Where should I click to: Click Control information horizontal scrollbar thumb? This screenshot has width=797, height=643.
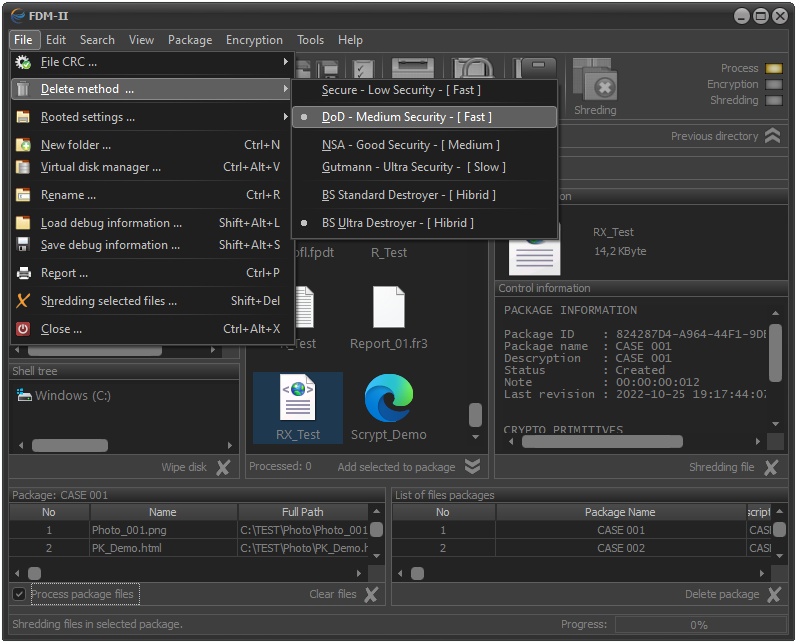pyautogui.click(x=602, y=442)
